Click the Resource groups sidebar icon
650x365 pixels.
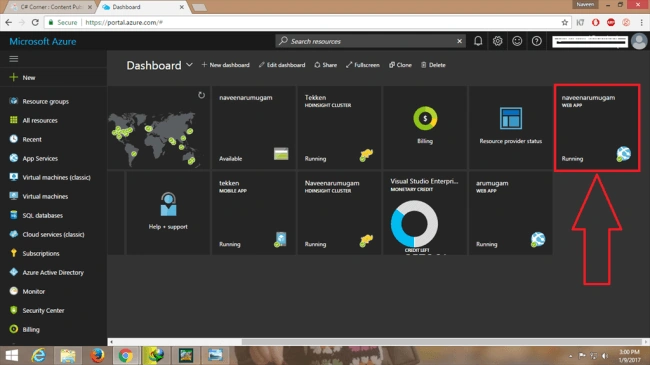pyautogui.click(x=14, y=101)
